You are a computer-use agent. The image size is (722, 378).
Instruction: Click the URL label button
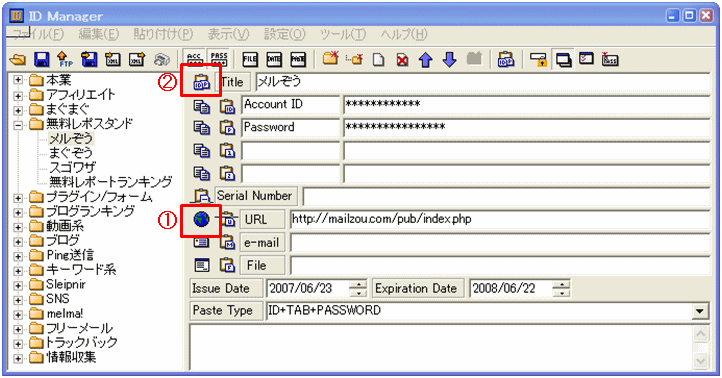[x=262, y=220]
